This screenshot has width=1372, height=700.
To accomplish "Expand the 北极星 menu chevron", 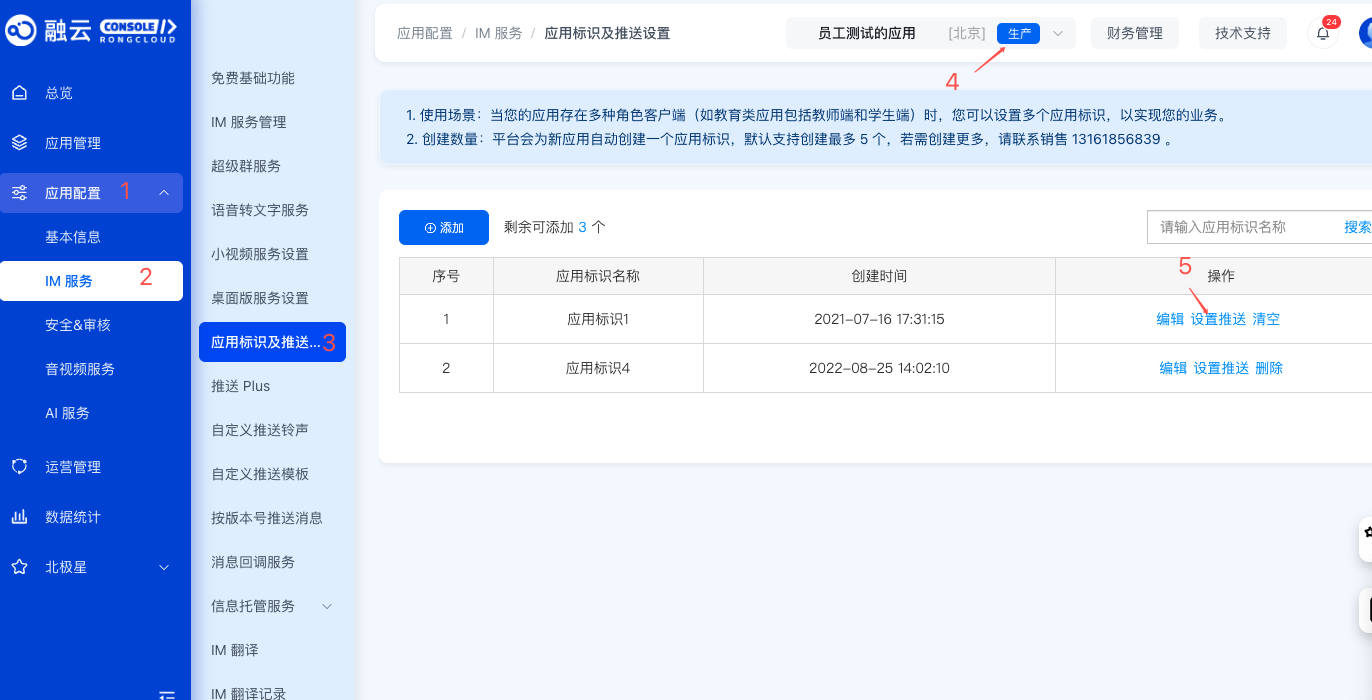I will [164, 567].
